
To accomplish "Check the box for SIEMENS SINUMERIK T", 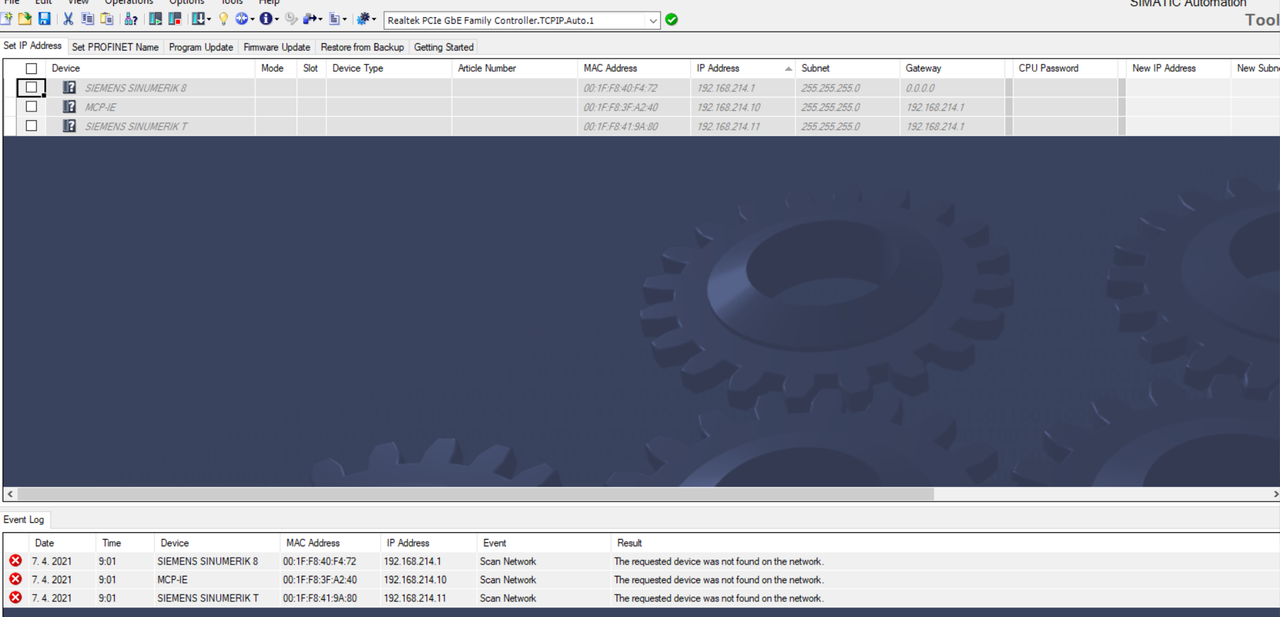I will pos(31,126).
